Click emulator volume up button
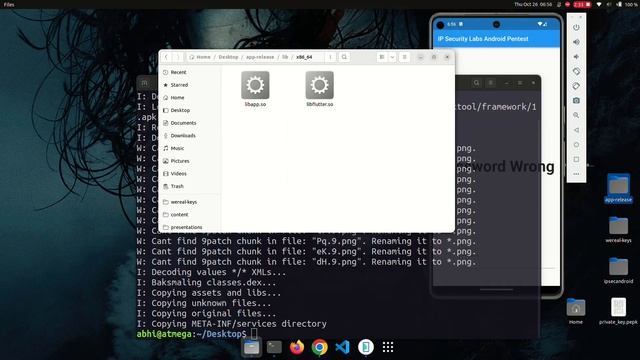This screenshot has height=360, width=640. pos(576,42)
